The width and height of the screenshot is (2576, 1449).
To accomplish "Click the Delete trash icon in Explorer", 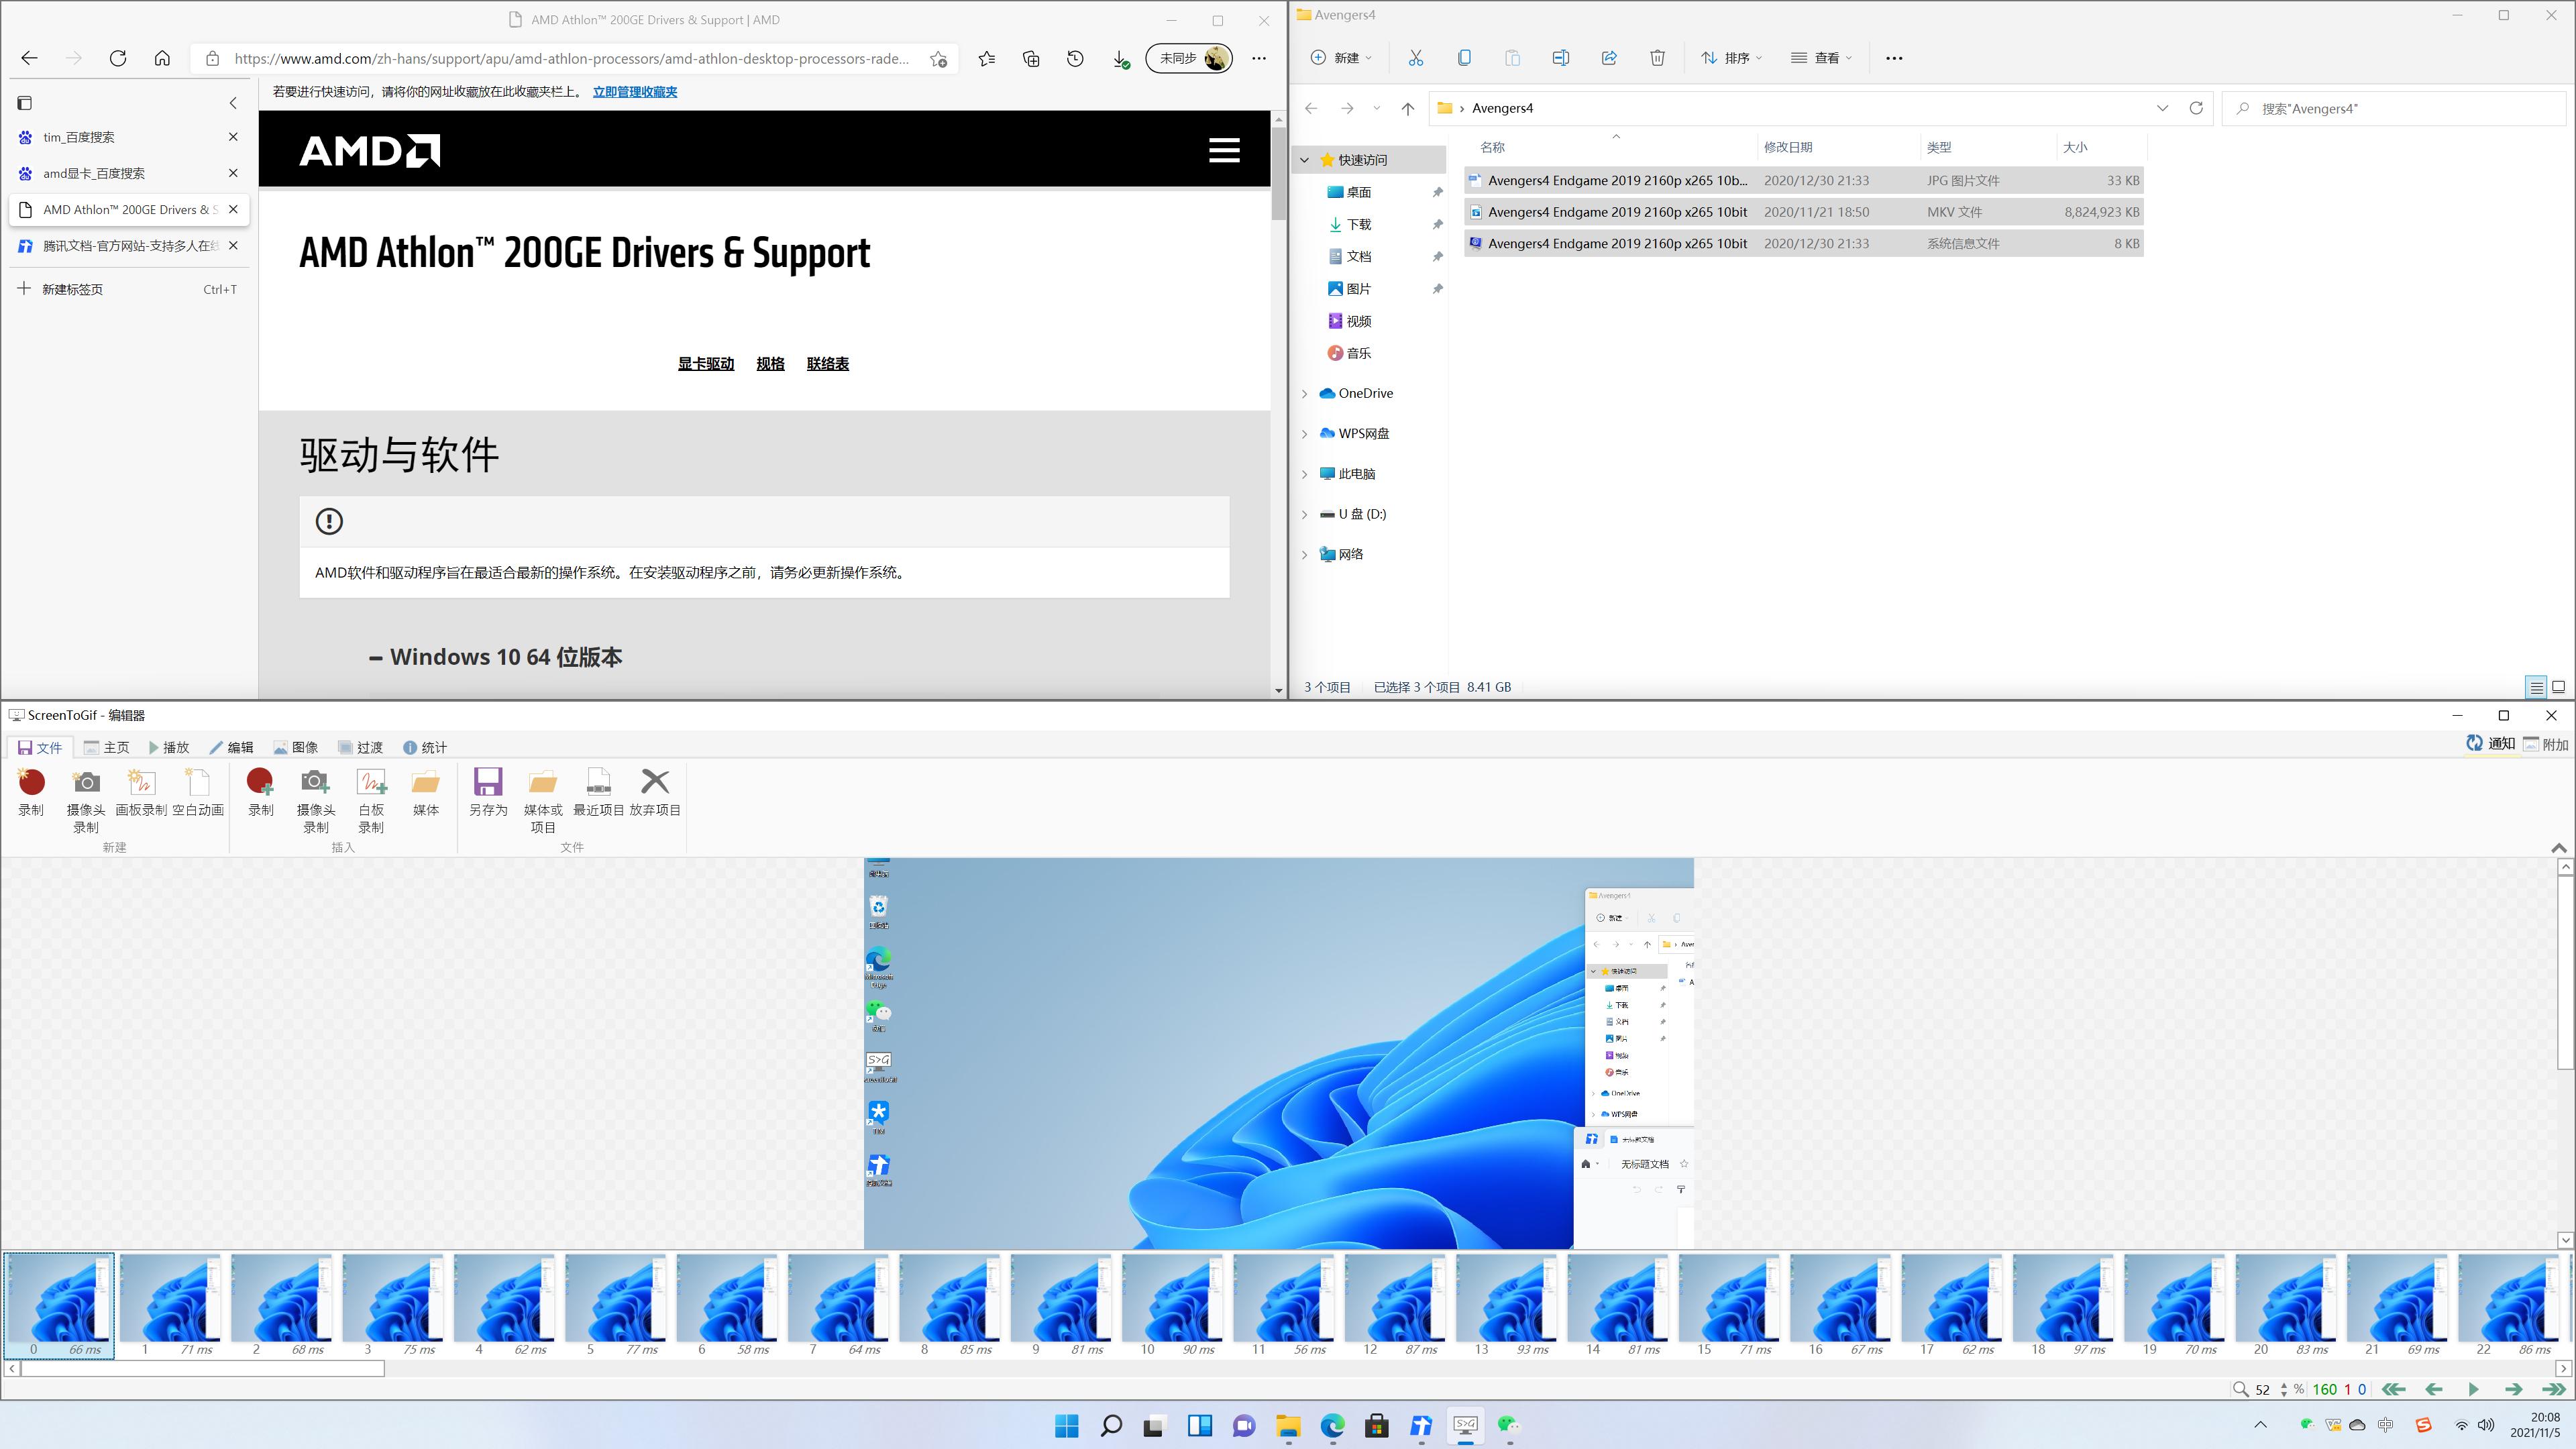I will click(x=1657, y=58).
